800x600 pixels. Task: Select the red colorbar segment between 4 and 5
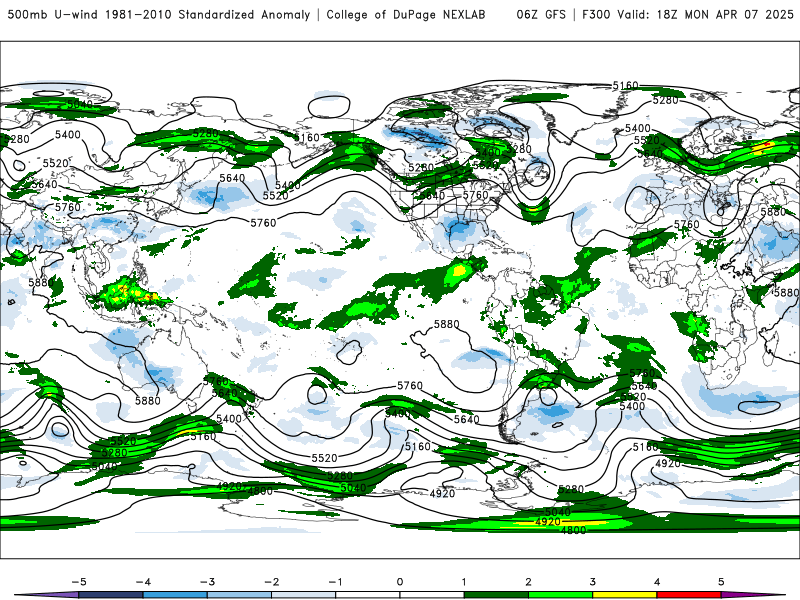point(689,595)
